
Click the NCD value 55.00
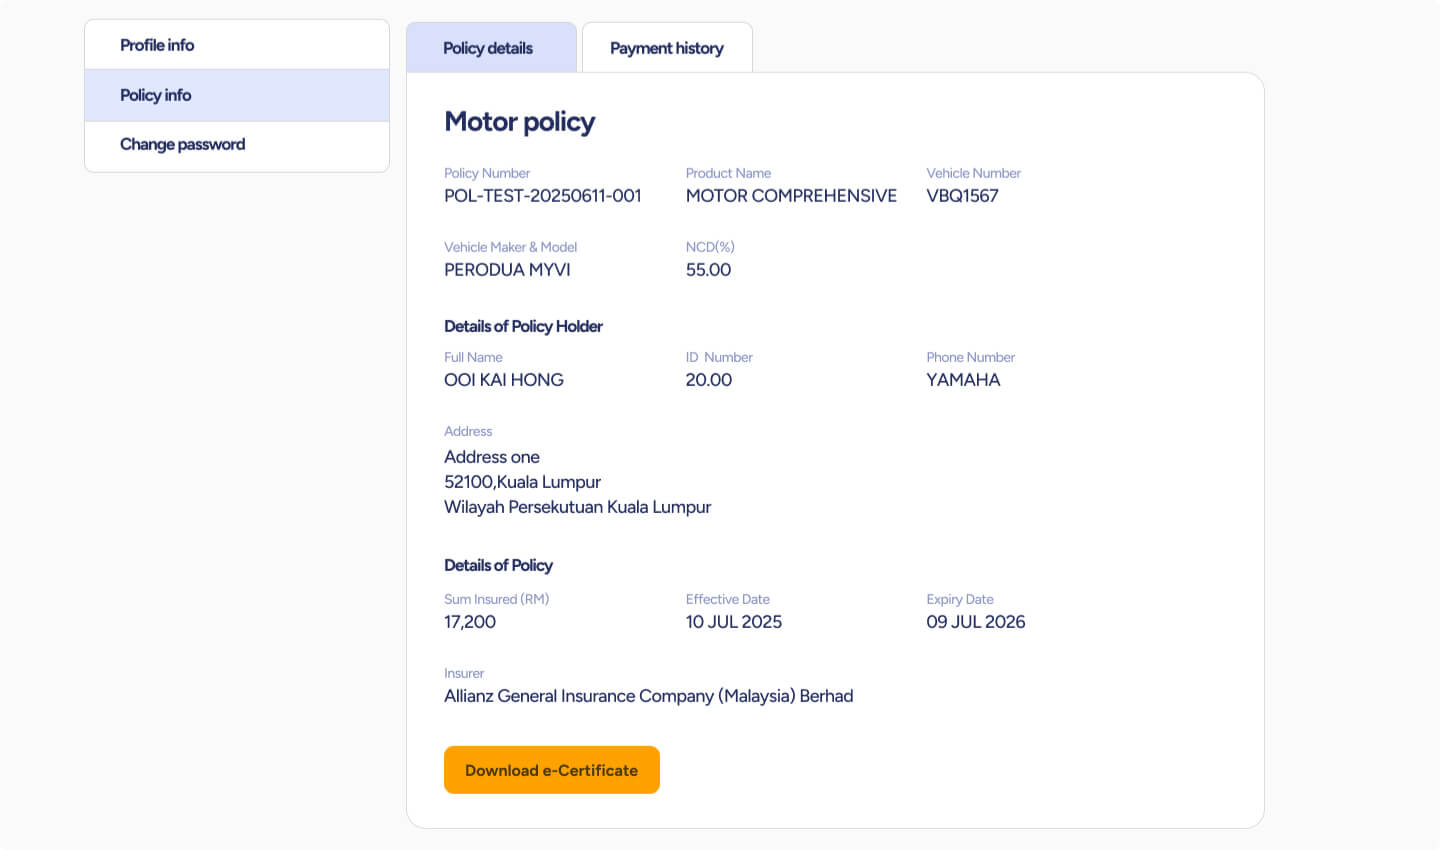tap(708, 270)
